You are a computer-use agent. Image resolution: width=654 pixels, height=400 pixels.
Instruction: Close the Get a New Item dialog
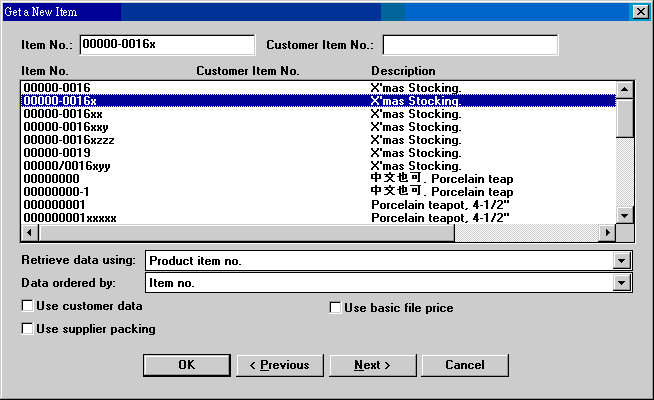tap(639, 11)
